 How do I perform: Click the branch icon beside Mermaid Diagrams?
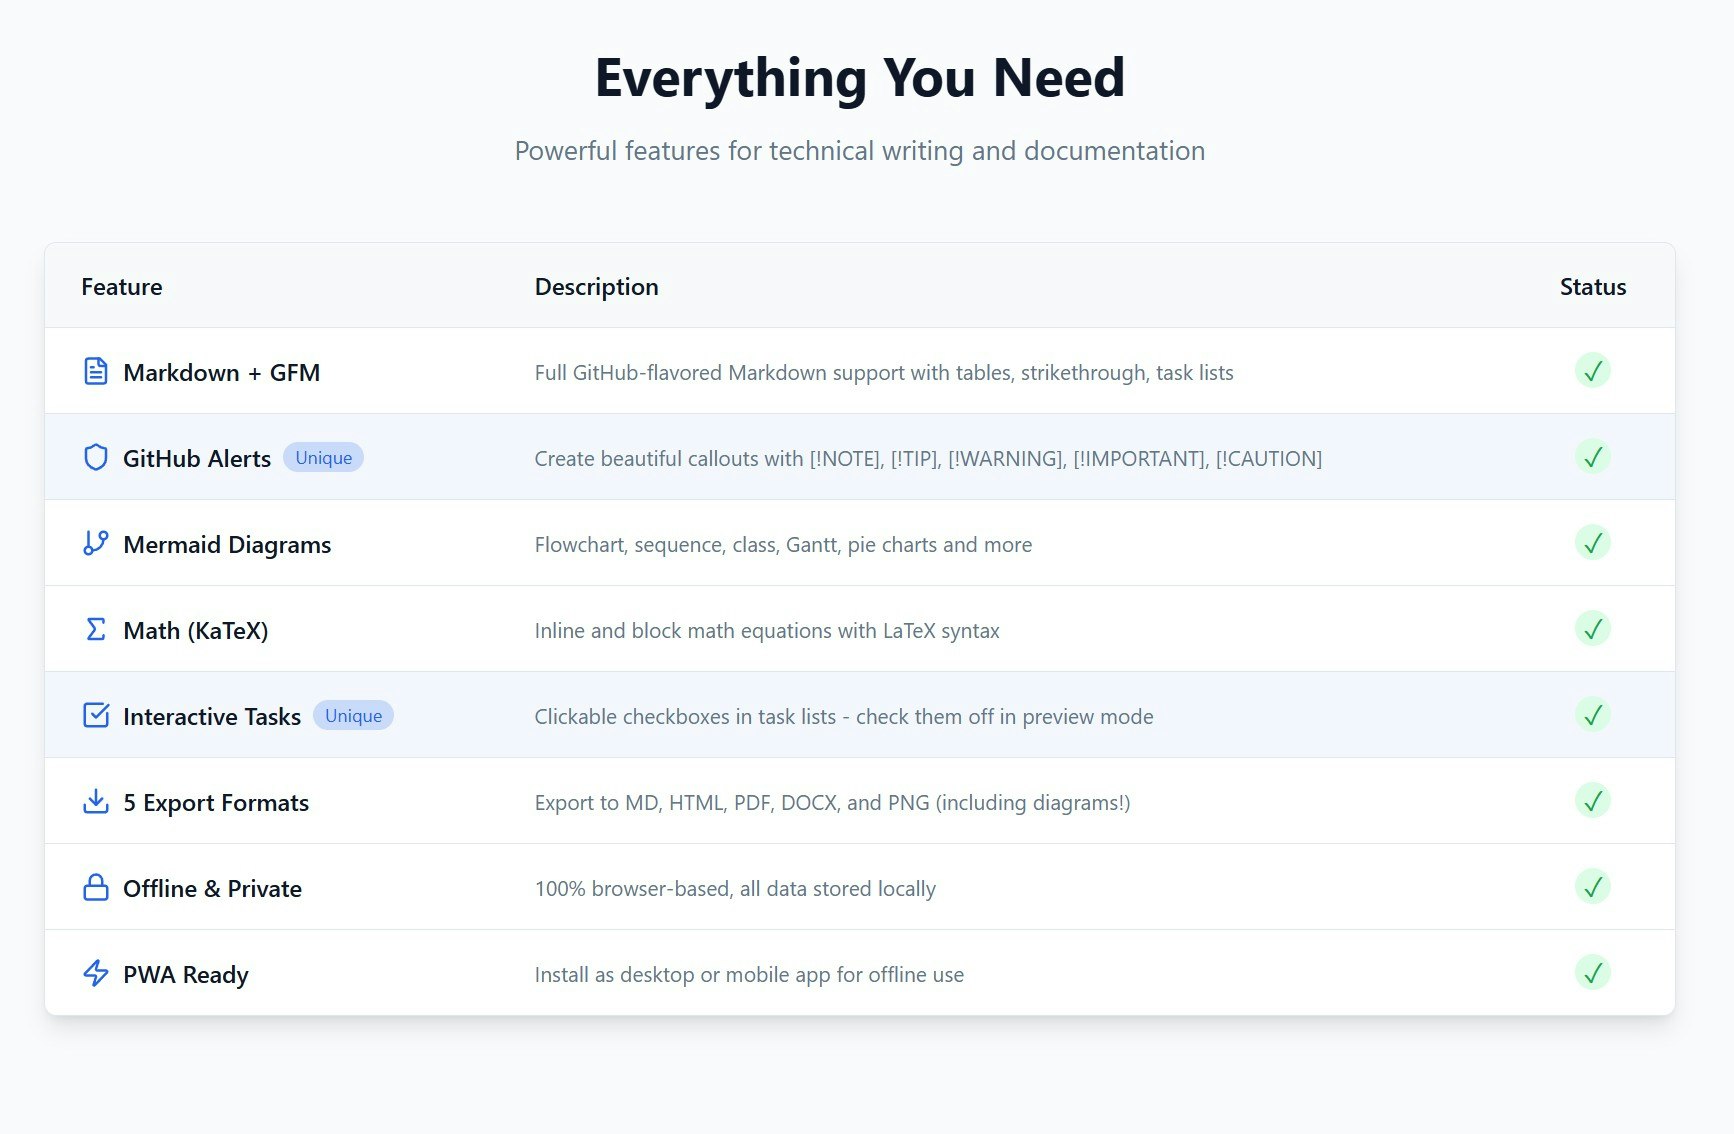pos(95,544)
